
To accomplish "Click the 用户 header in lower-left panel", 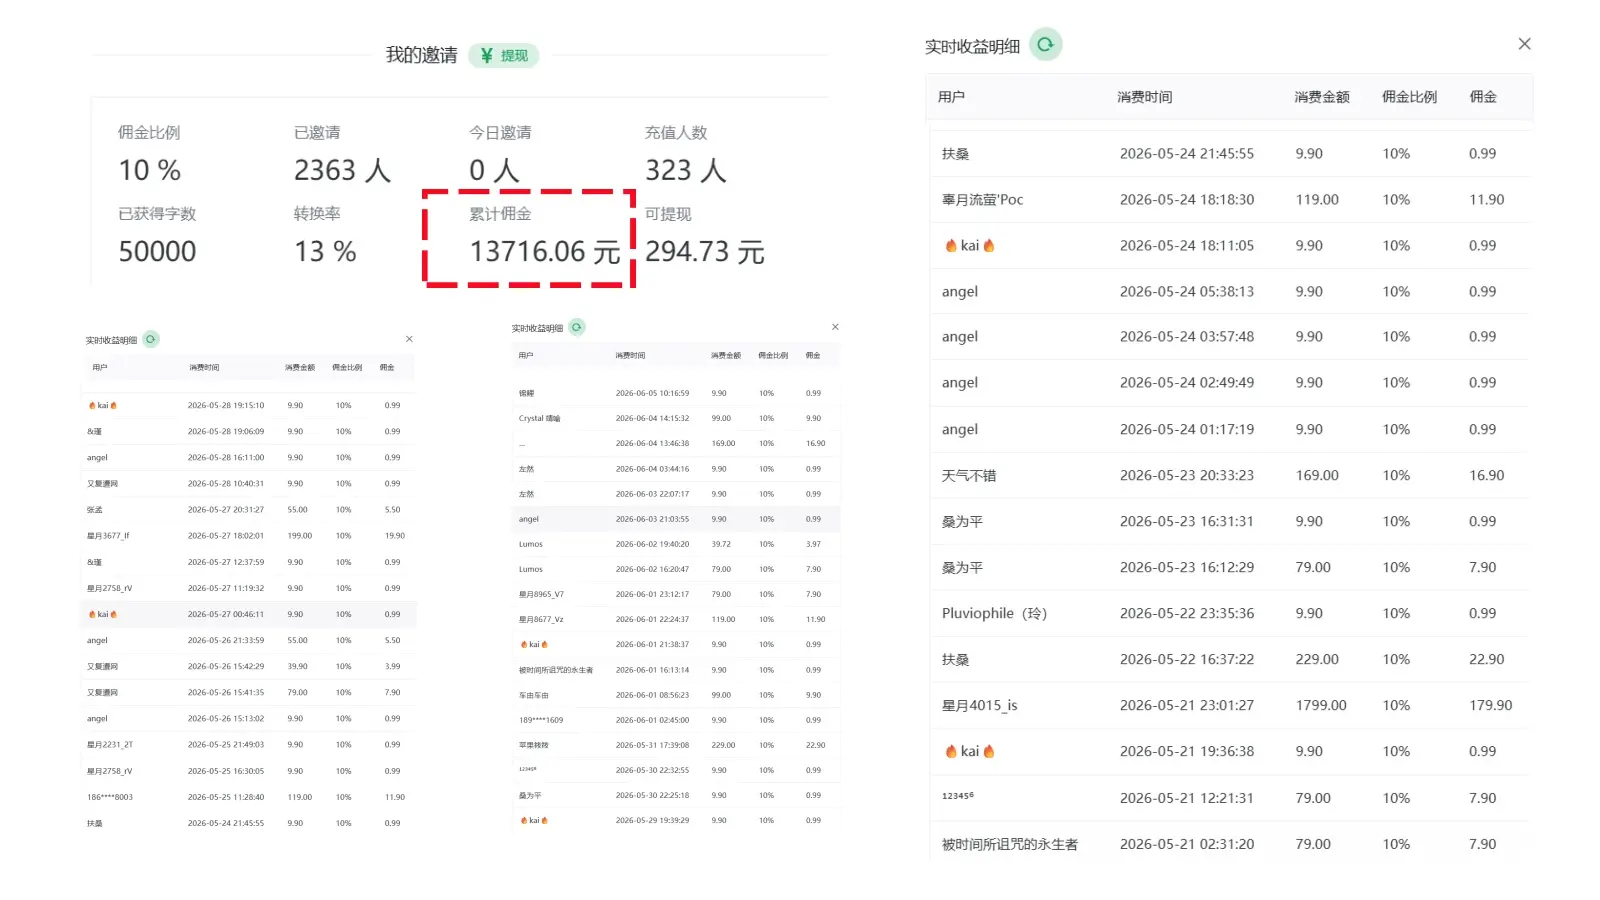I will coord(100,368).
